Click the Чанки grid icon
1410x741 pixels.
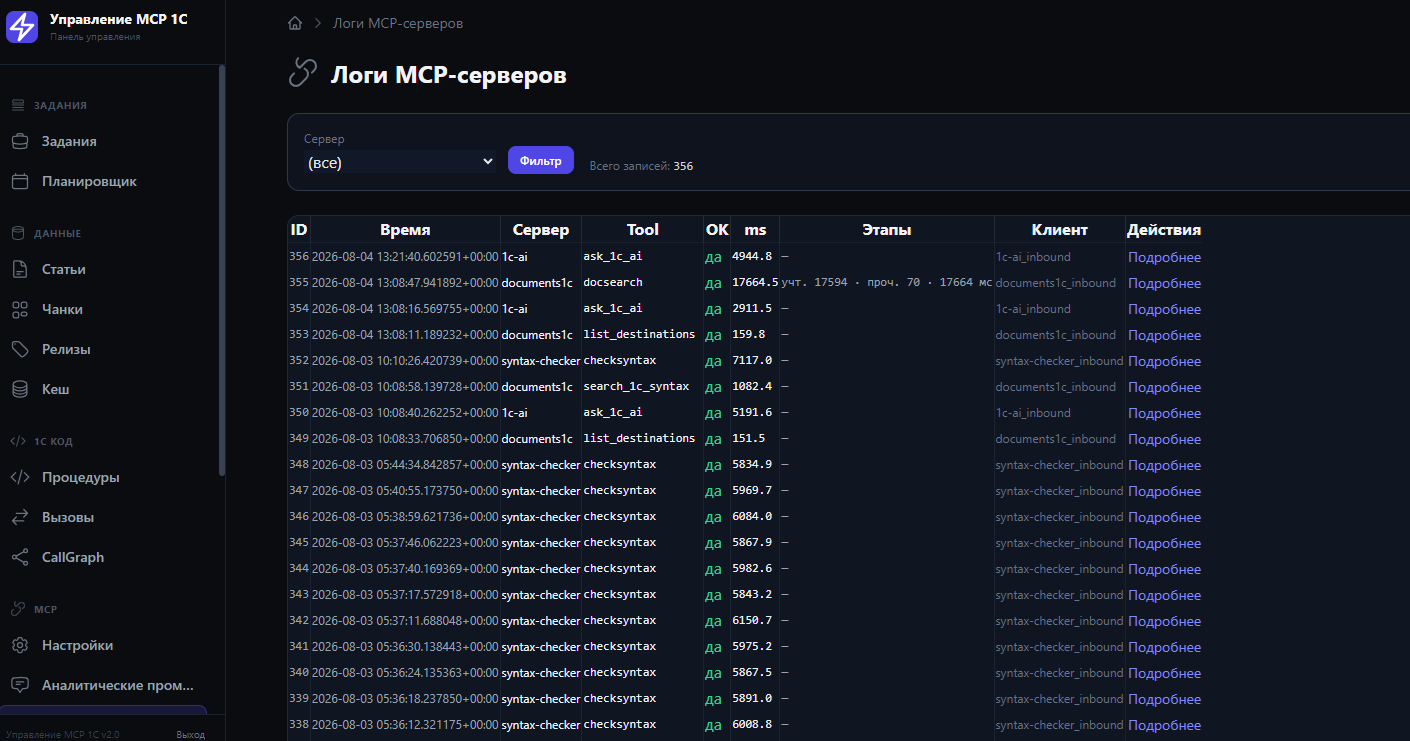(20, 309)
